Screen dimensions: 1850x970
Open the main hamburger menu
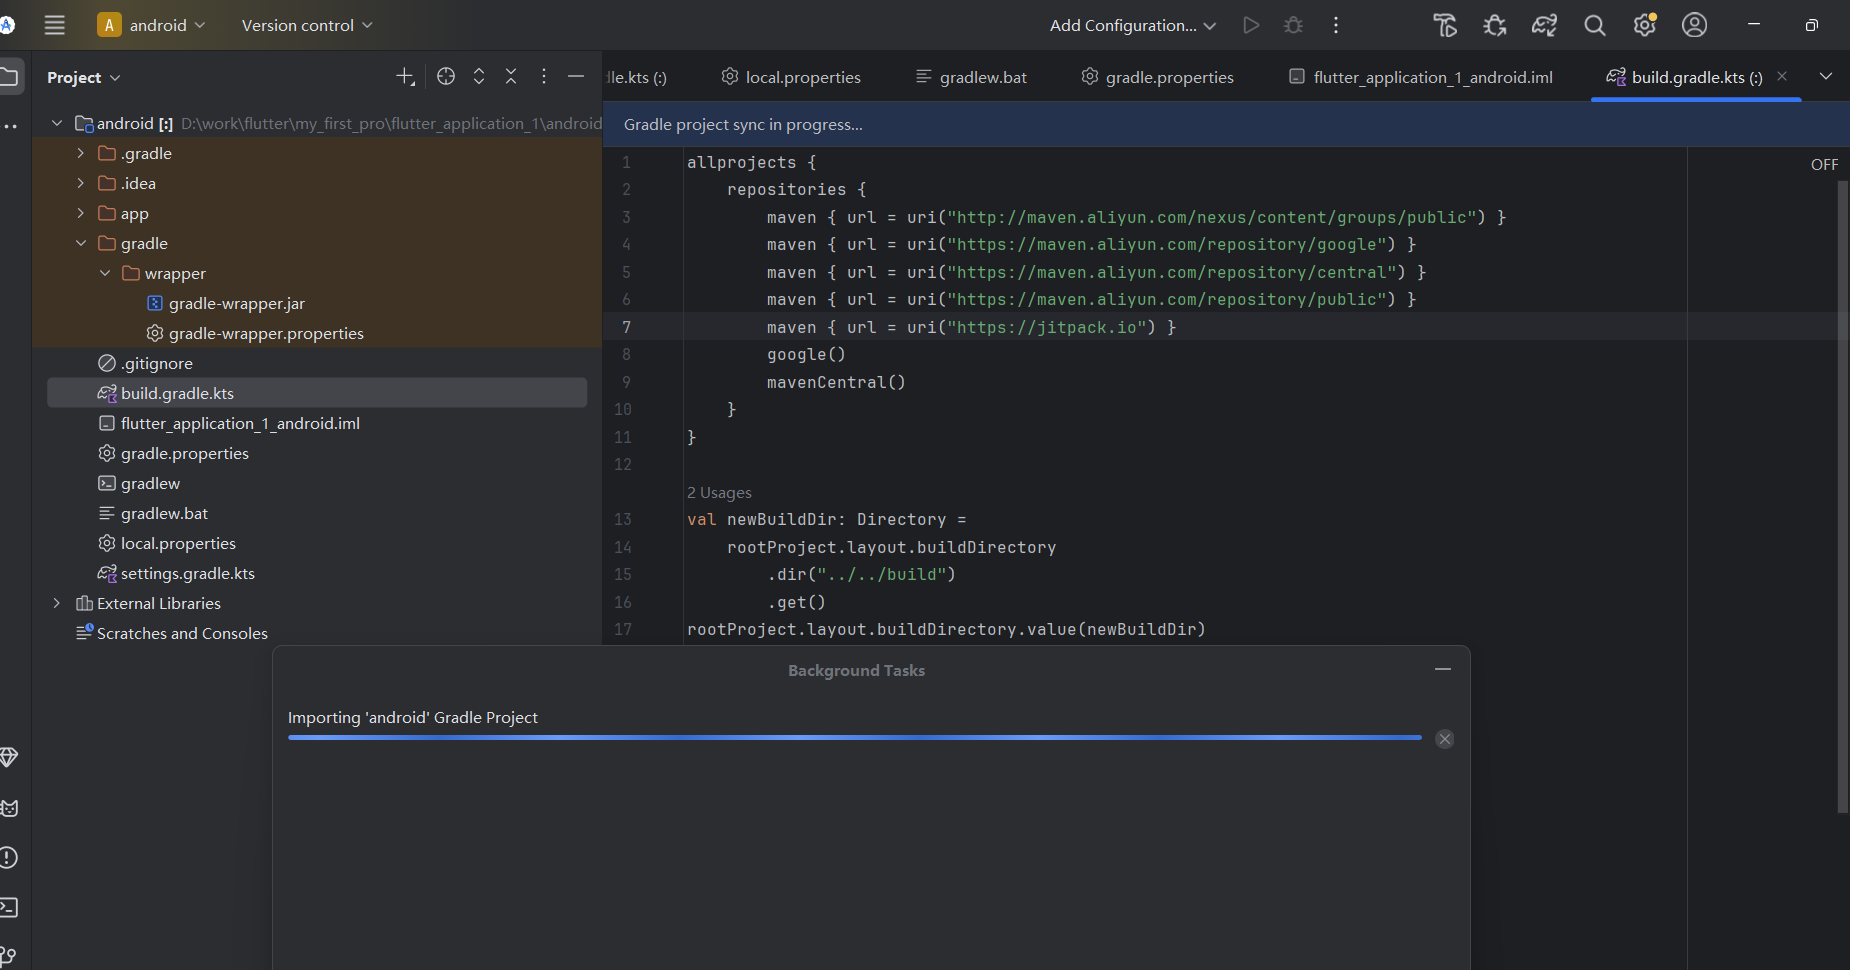55,25
